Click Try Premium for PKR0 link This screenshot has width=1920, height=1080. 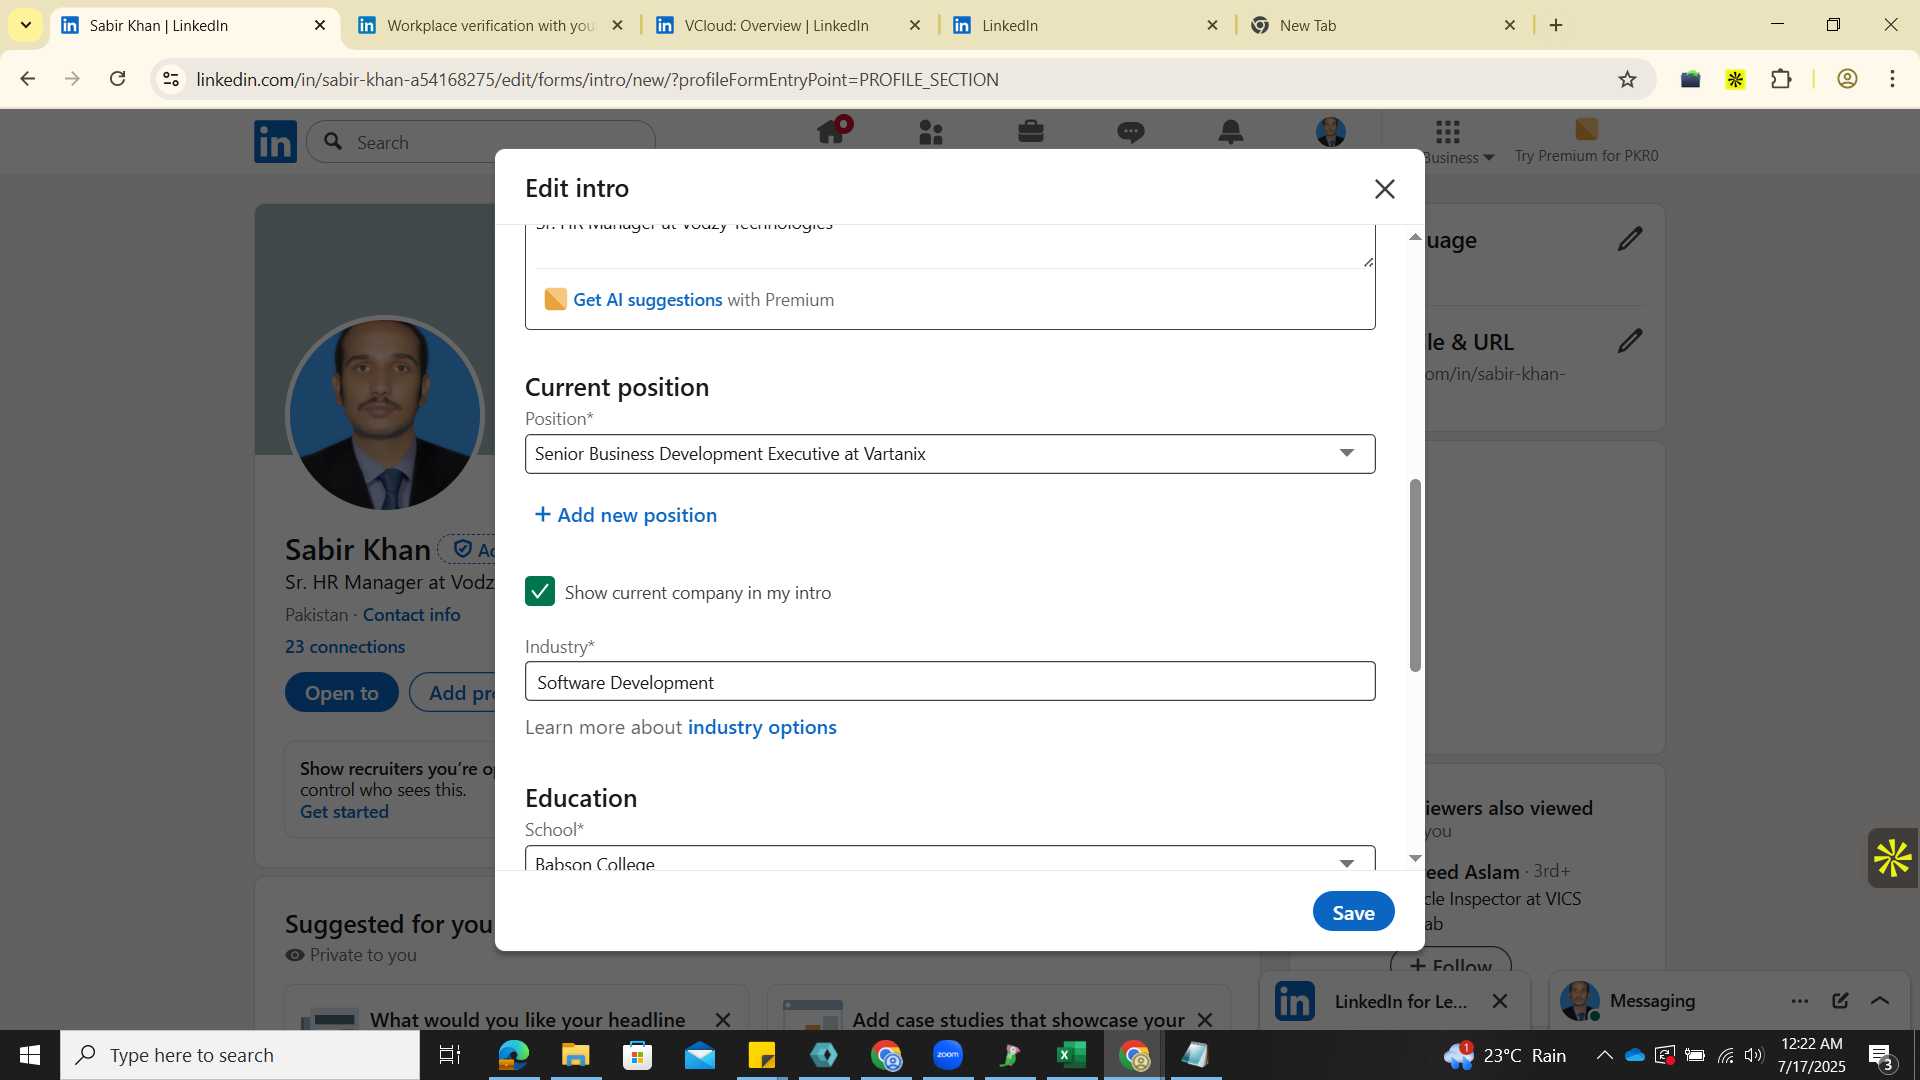1586,155
